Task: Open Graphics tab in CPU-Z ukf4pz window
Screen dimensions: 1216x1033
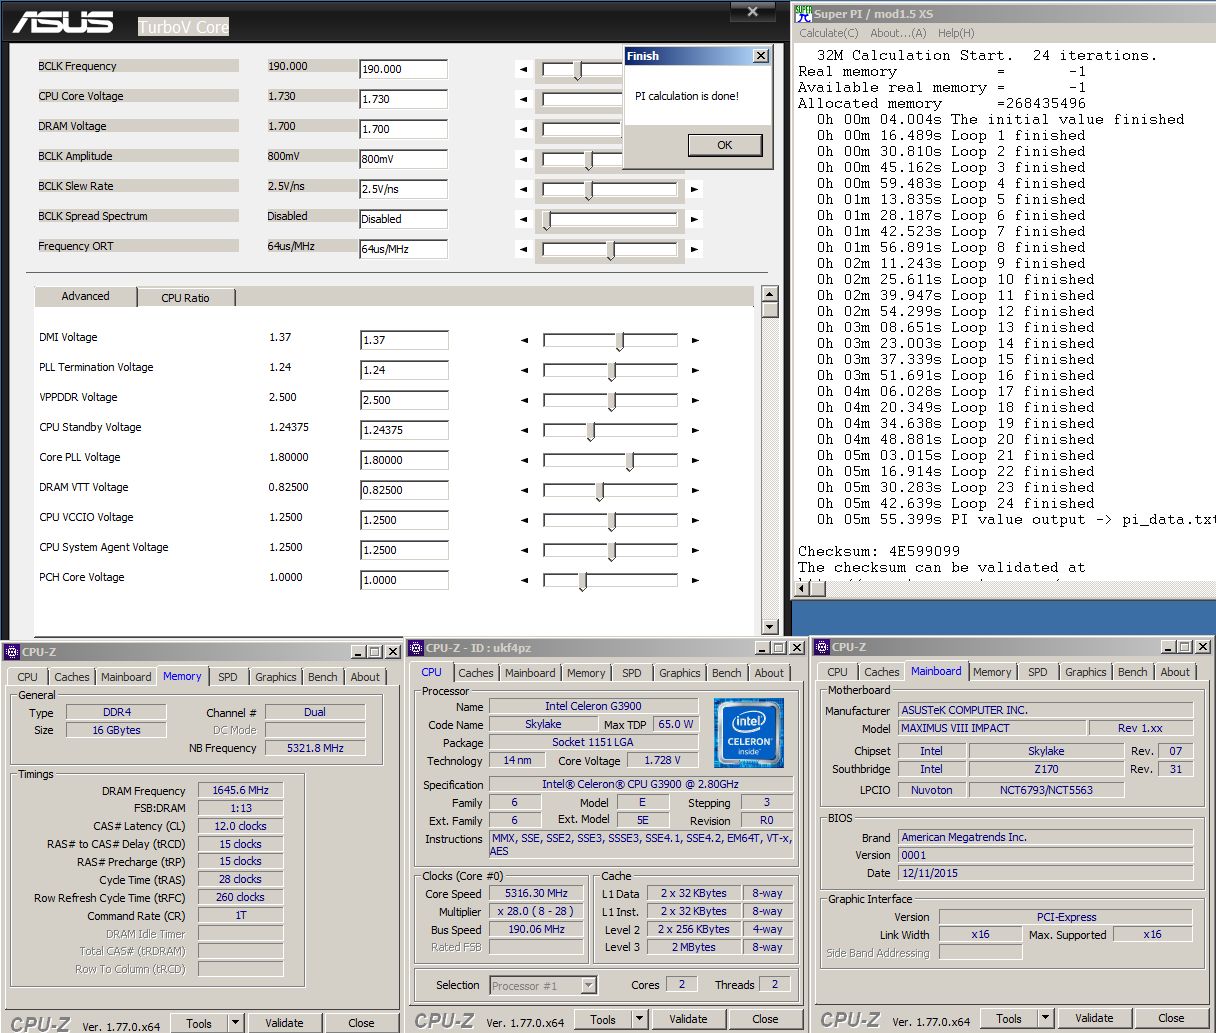Action: pos(680,673)
